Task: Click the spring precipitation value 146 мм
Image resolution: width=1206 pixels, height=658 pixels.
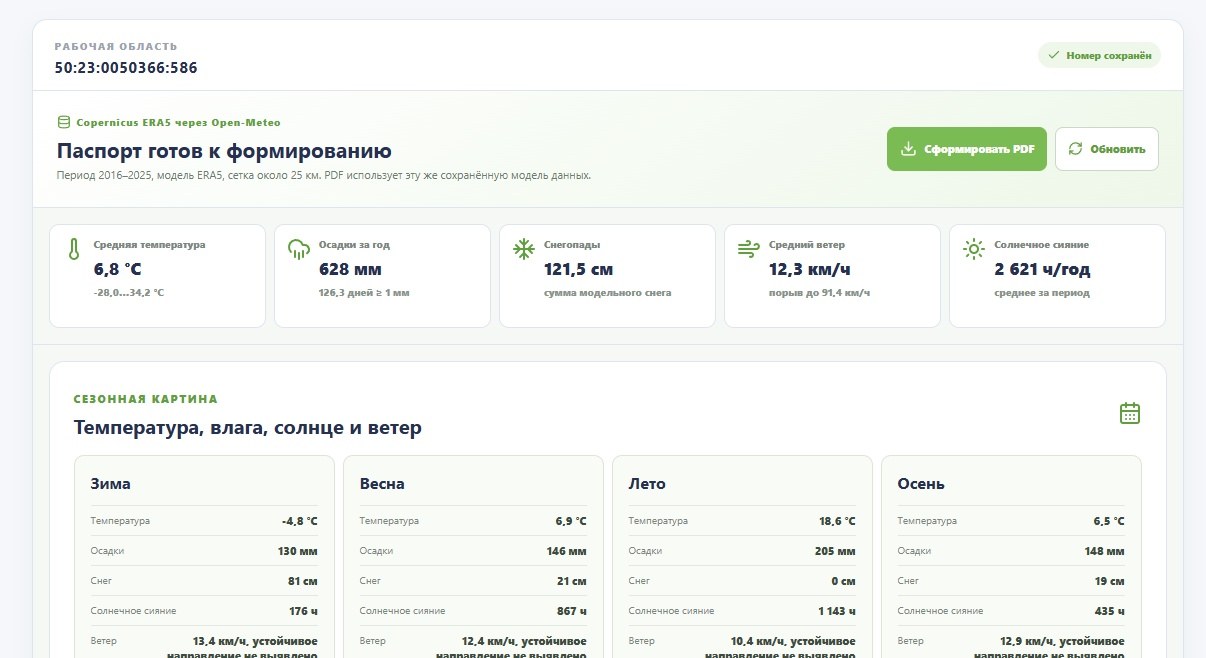Action: (566, 551)
